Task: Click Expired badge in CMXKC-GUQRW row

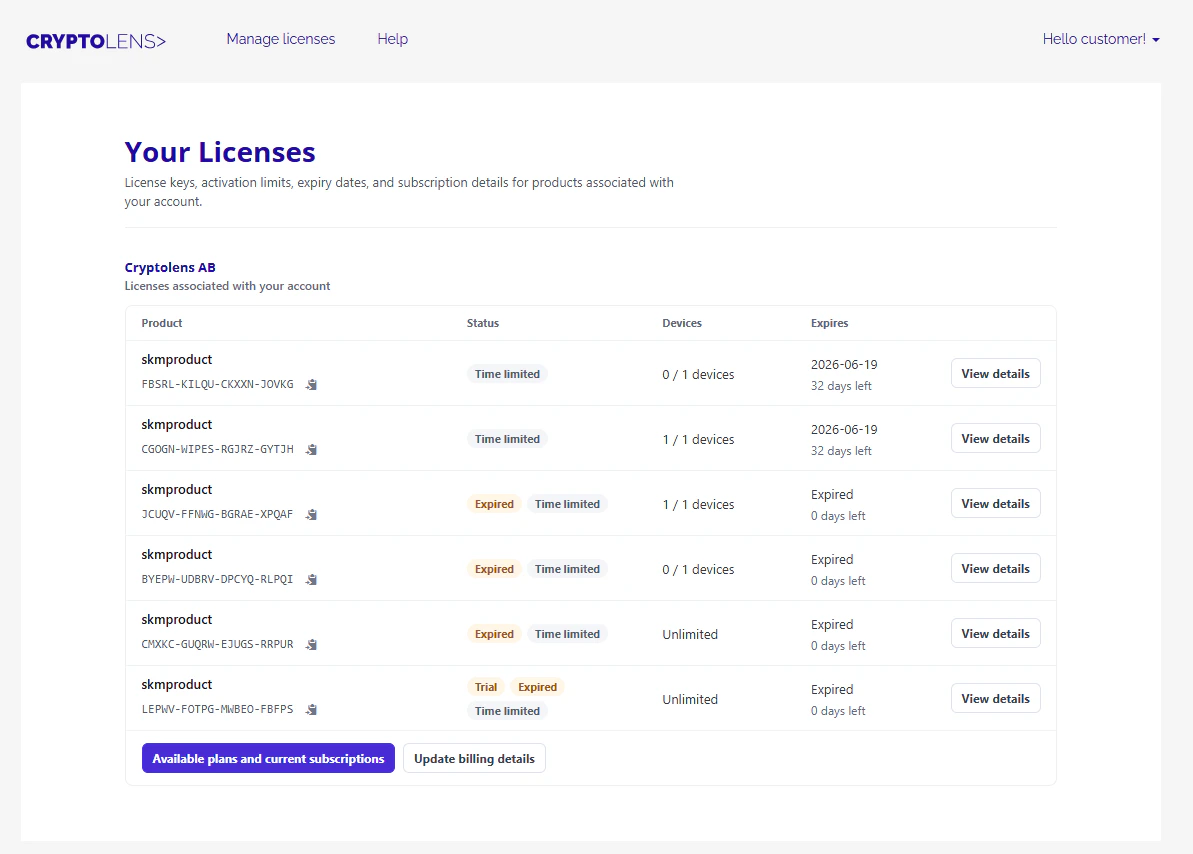Action: (x=494, y=634)
